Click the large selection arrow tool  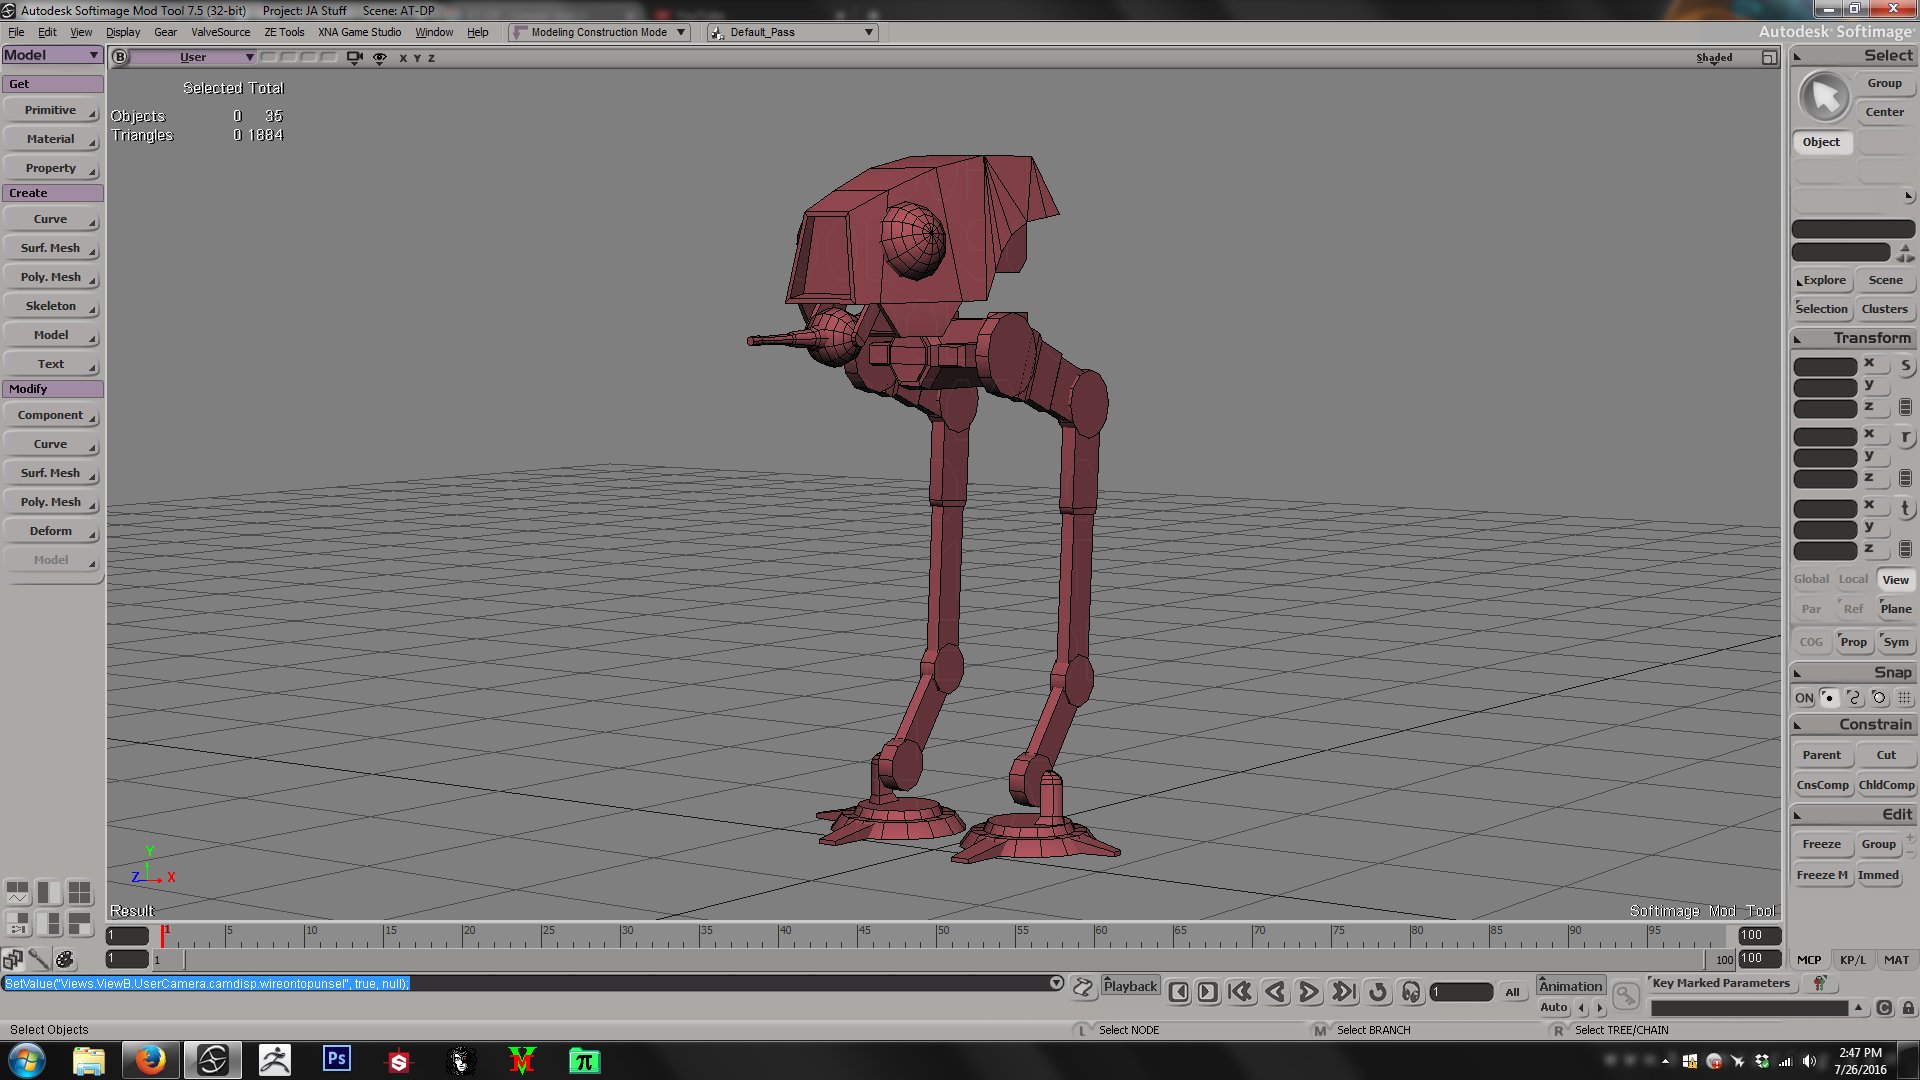click(x=1825, y=97)
